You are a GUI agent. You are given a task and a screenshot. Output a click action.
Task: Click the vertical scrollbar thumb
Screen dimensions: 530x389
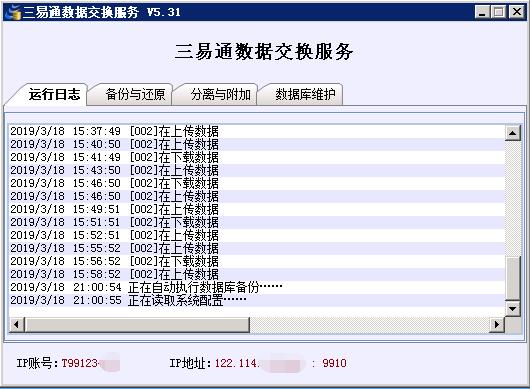tap(513, 278)
